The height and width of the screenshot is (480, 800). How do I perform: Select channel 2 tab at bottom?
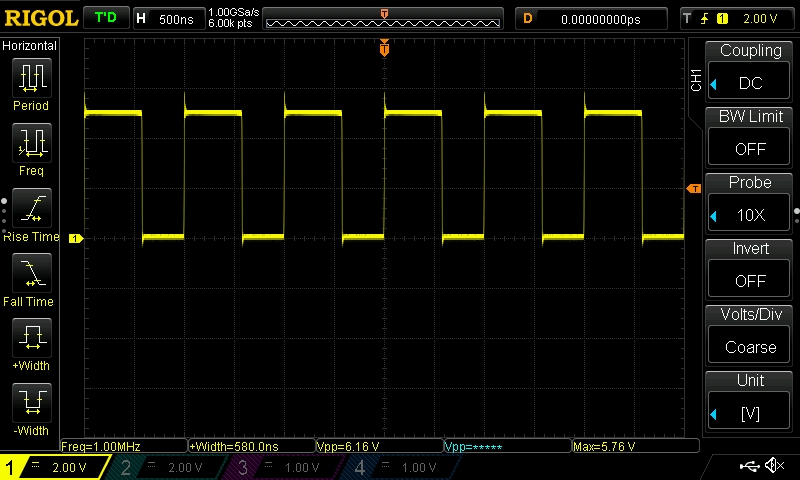click(x=166, y=467)
